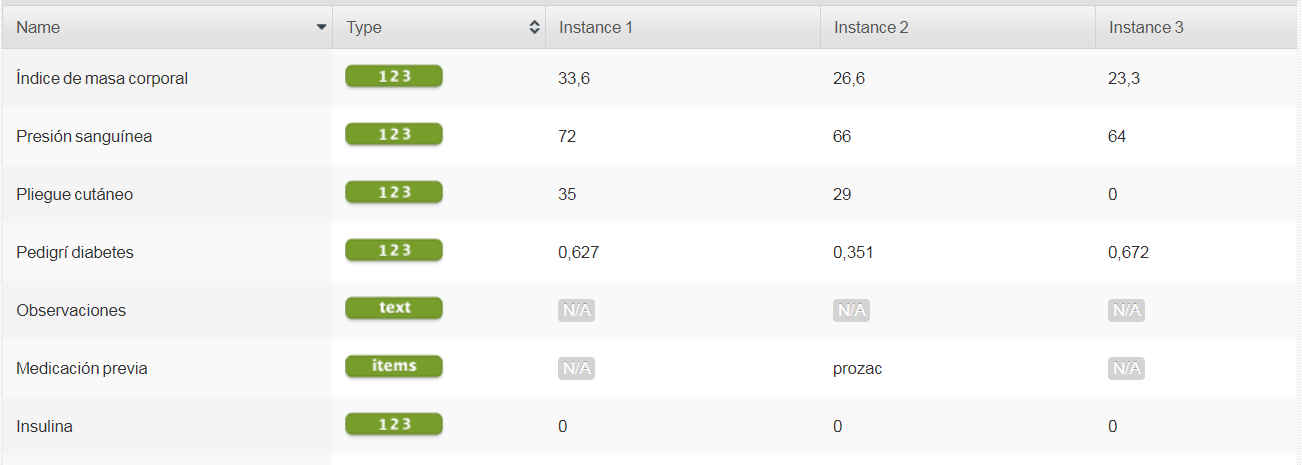Select the field name Índice de masa corporal
The image size is (1302, 465).
pos(102,78)
